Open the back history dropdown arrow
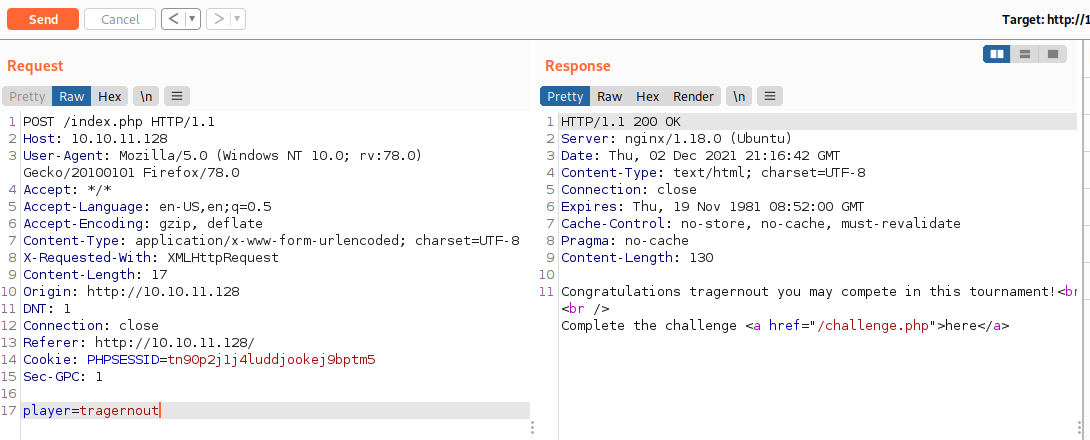This screenshot has height=440, width=1090. click(x=192, y=19)
